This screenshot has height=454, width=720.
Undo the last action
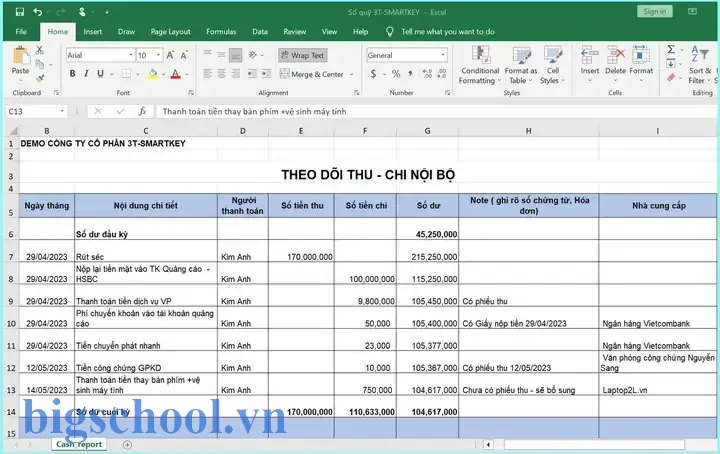click(x=38, y=12)
